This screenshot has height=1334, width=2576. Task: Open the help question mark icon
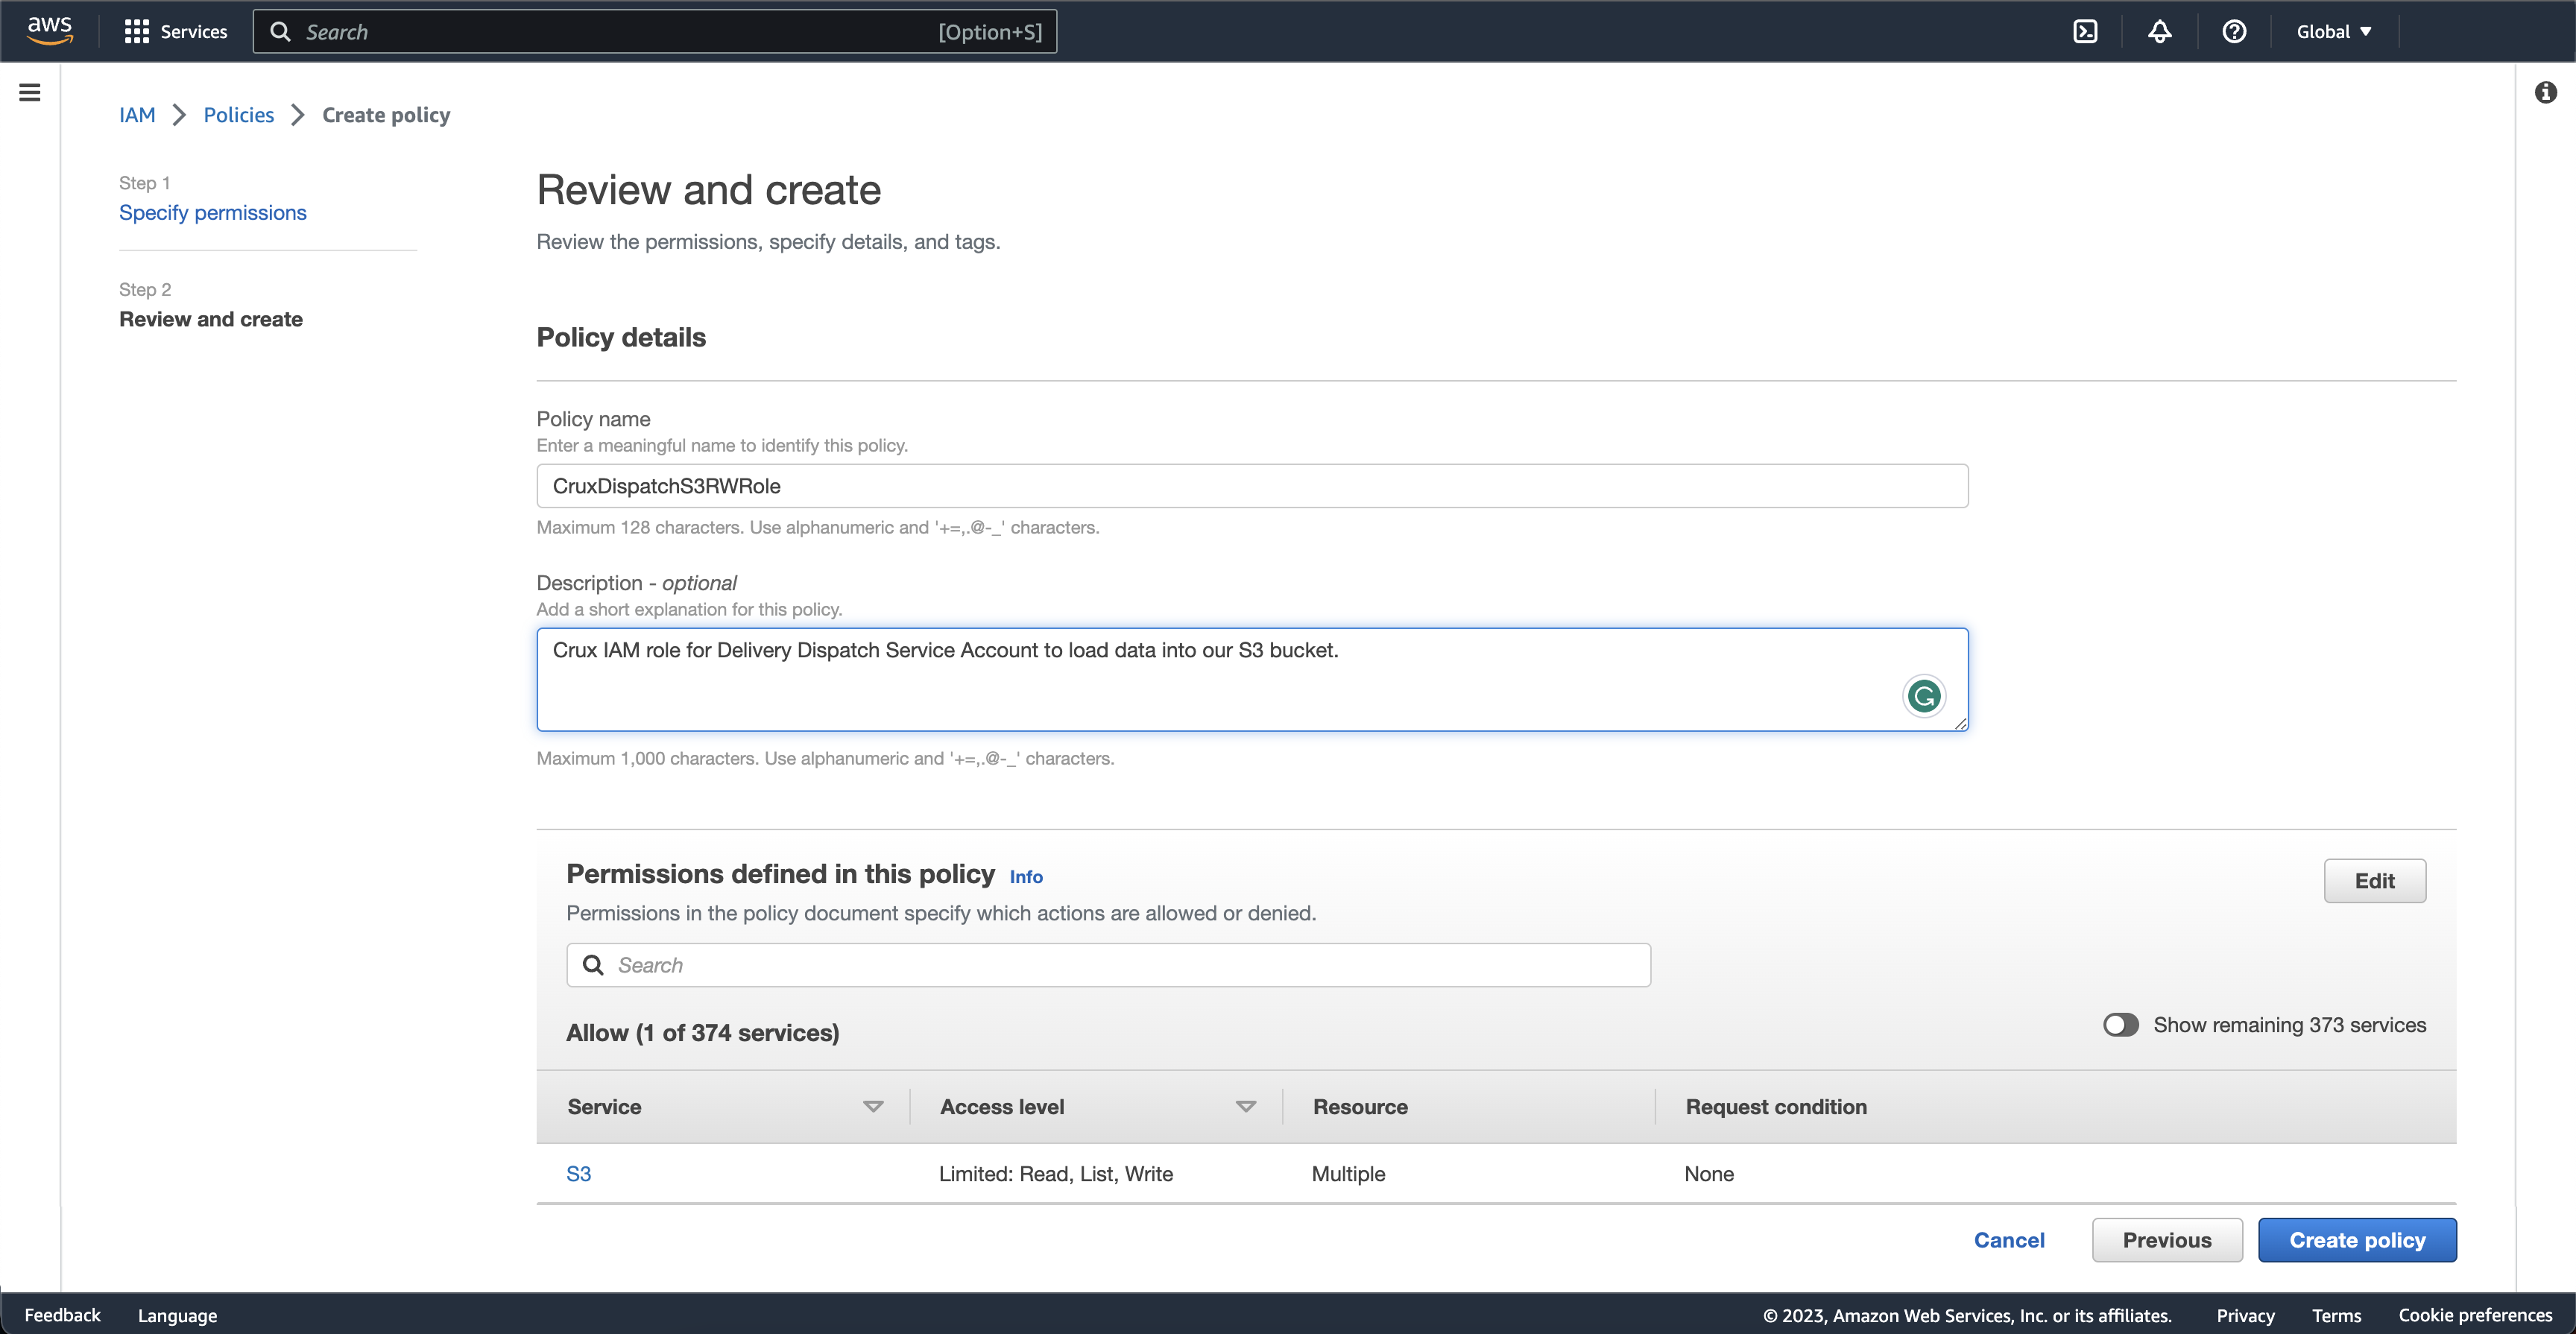[2234, 32]
